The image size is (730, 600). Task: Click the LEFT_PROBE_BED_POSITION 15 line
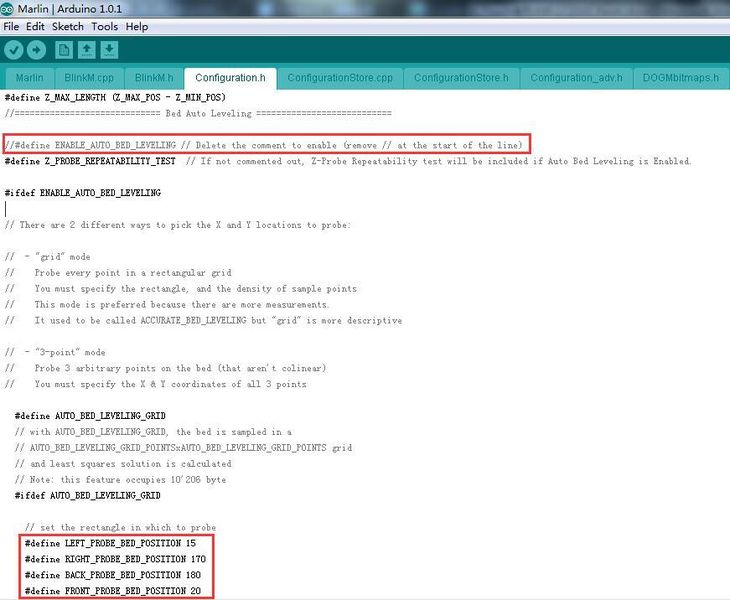[110, 543]
